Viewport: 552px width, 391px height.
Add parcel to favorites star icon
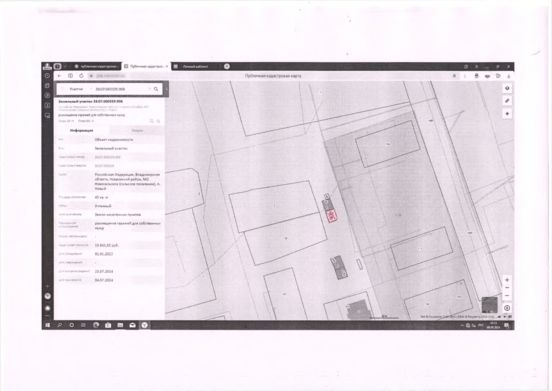[158, 121]
